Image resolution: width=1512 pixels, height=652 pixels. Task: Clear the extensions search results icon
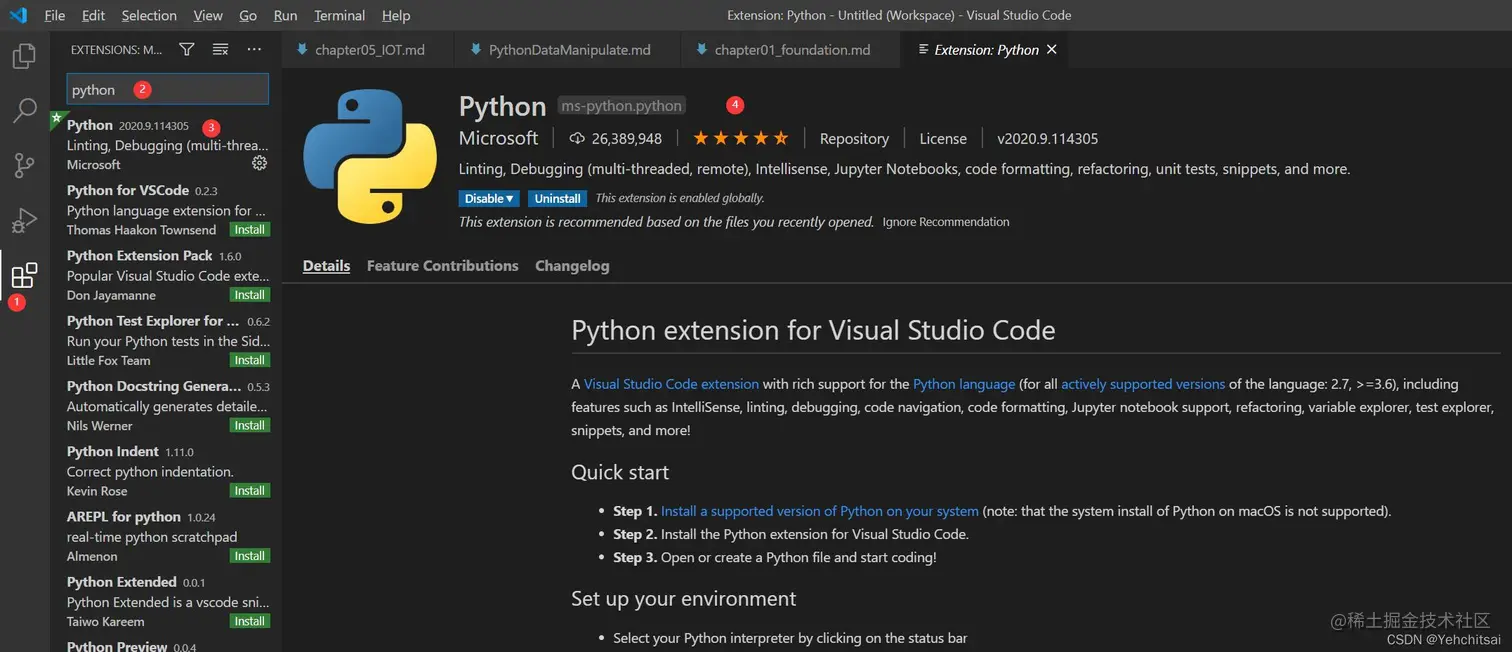coord(220,48)
